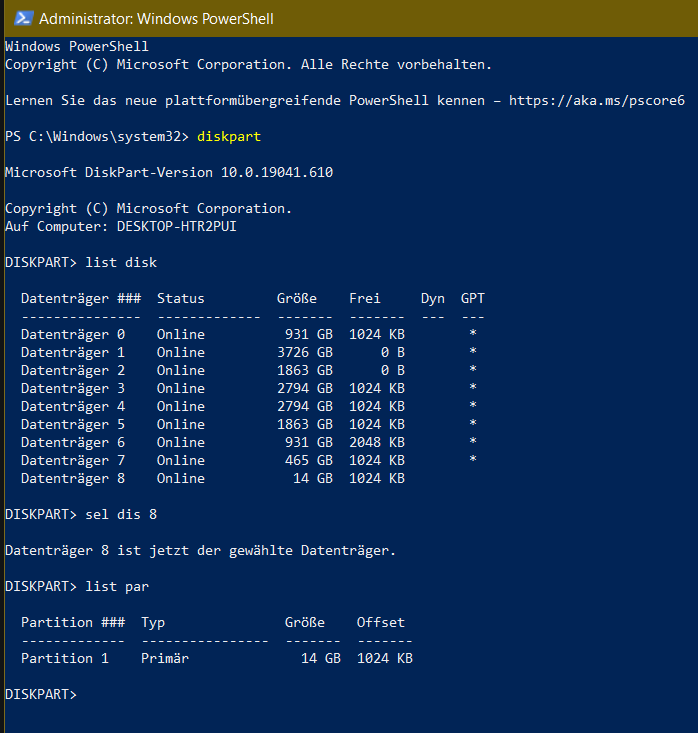Click the '1024 KB' offset of Partition 1
The height and width of the screenshot is (733, 698).
385,658
